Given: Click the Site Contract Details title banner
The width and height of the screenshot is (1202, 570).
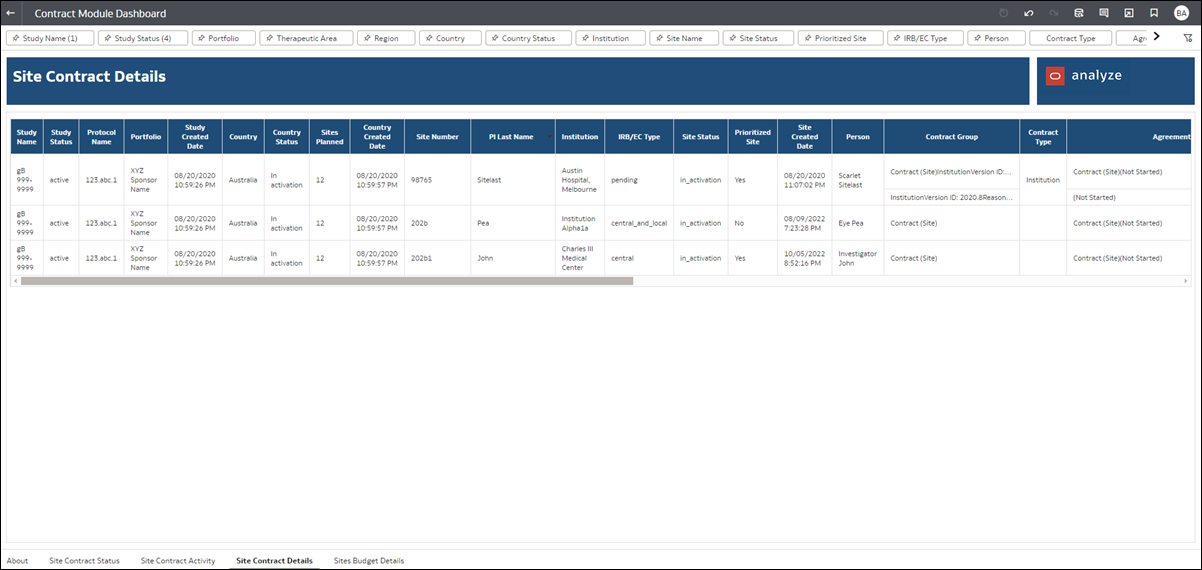Looking at the screenshot, I should (x=518, y=81).
